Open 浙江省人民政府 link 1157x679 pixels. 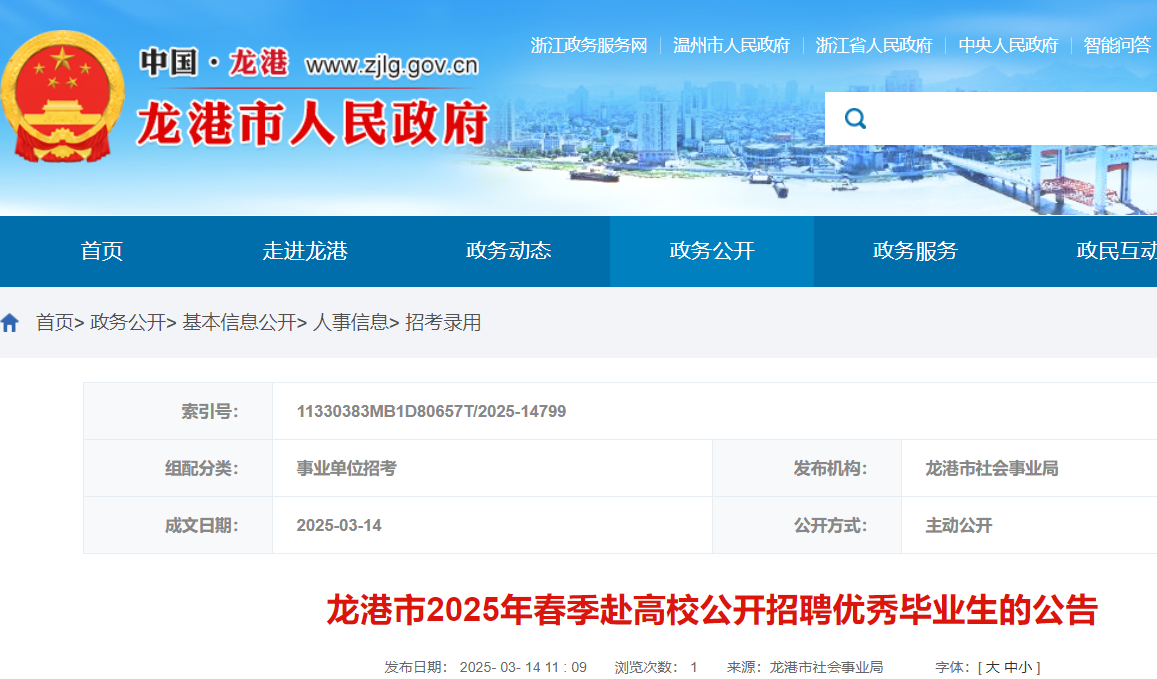pyautogui.click(x=874, y=46)
